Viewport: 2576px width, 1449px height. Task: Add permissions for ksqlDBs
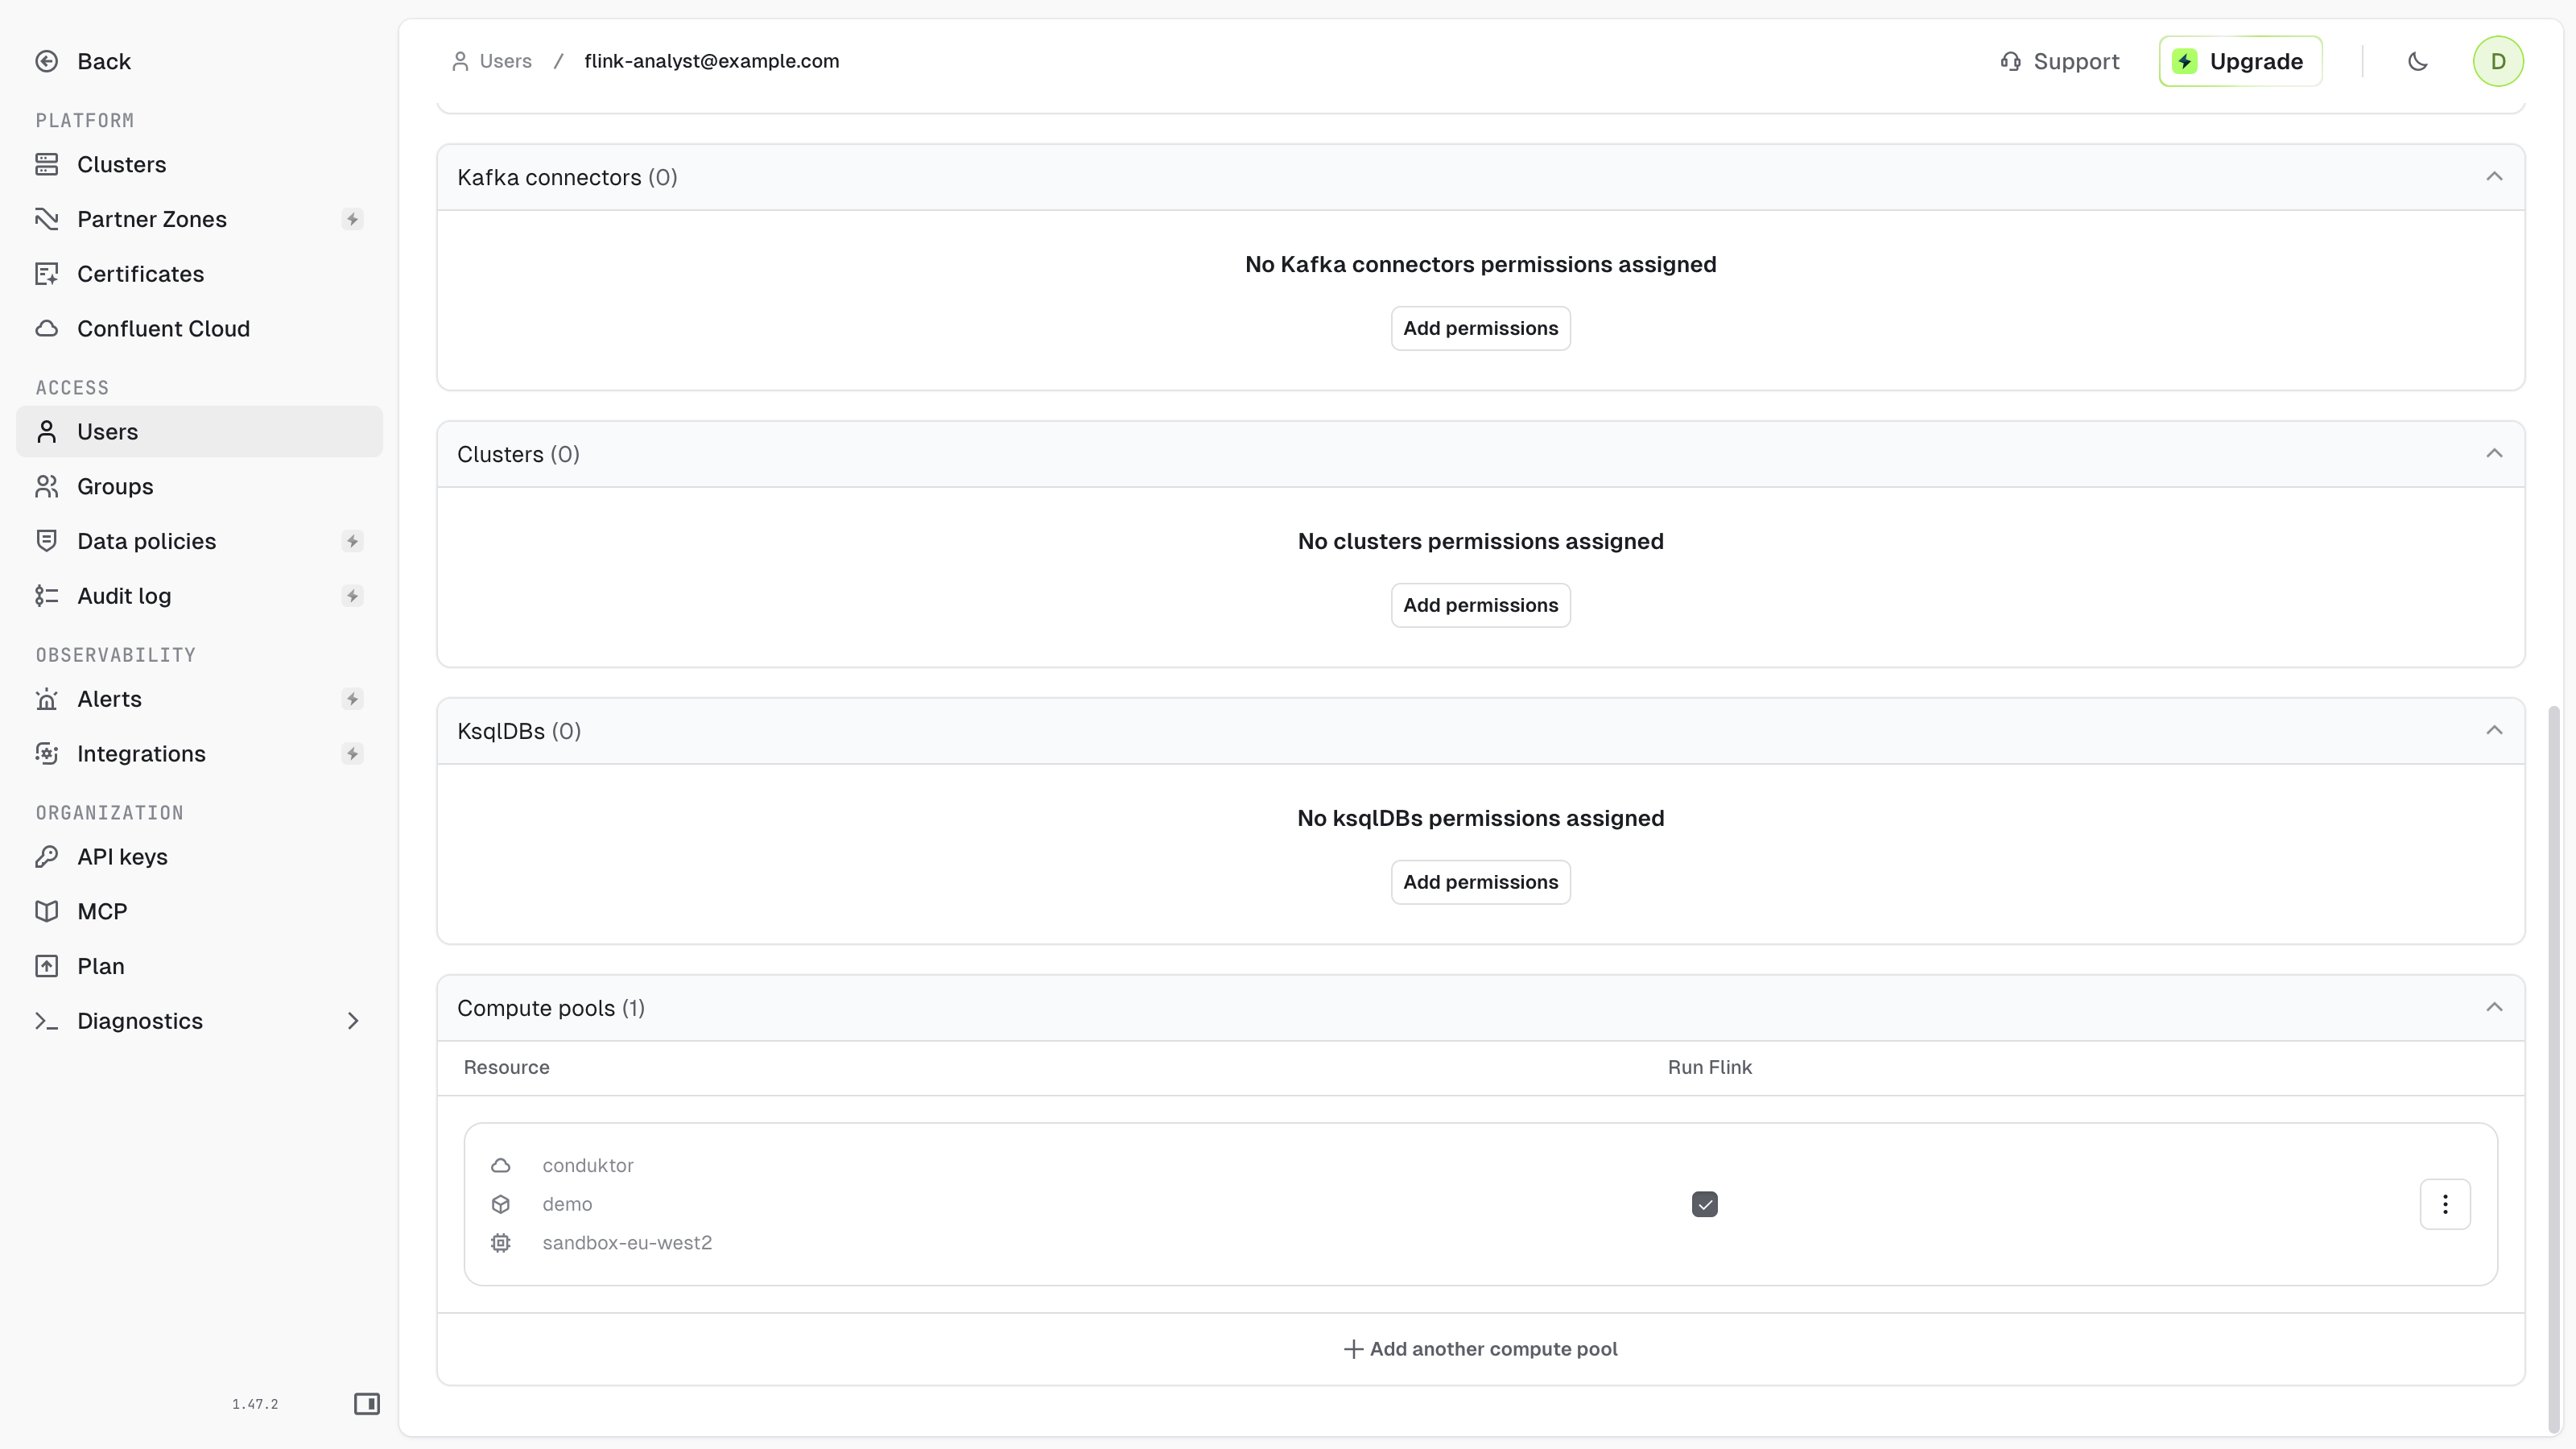pos(1480,883)
